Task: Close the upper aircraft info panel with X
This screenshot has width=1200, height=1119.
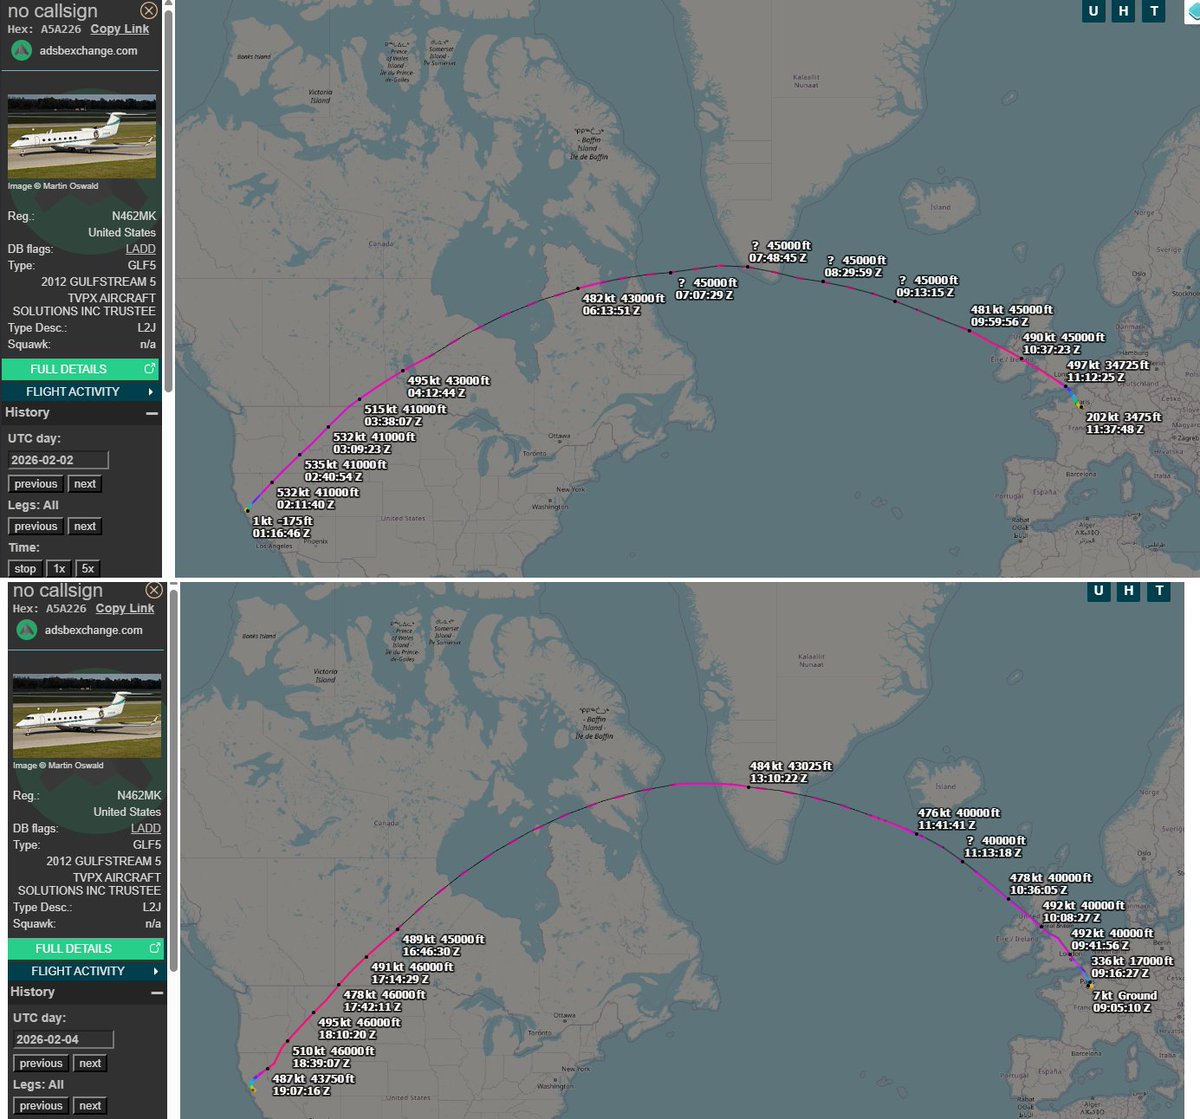Action: point(148,11)
